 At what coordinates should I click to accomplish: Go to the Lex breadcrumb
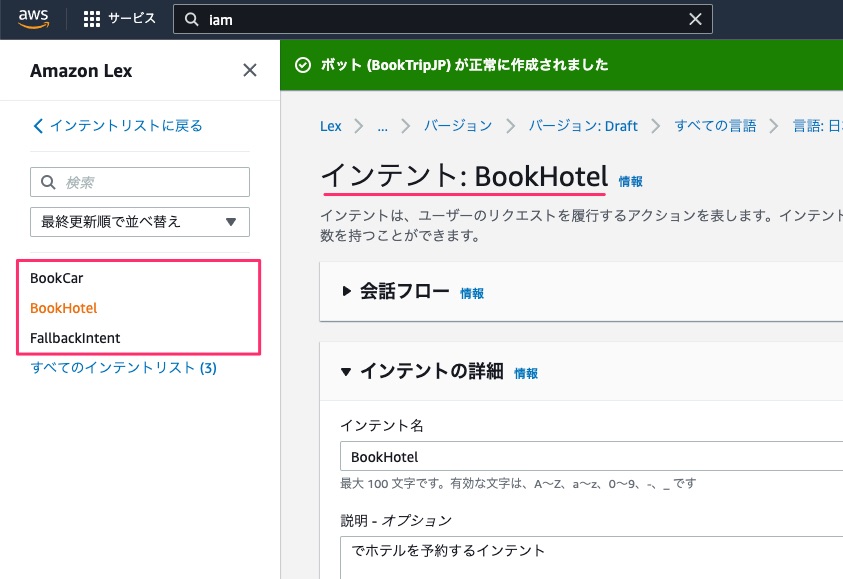coord(331,126)
